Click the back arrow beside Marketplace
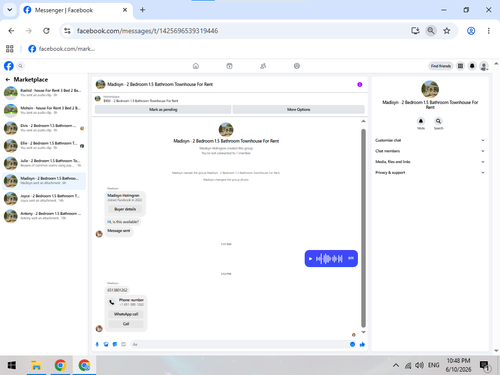The image size is (500, 375). tap(8, 79)
